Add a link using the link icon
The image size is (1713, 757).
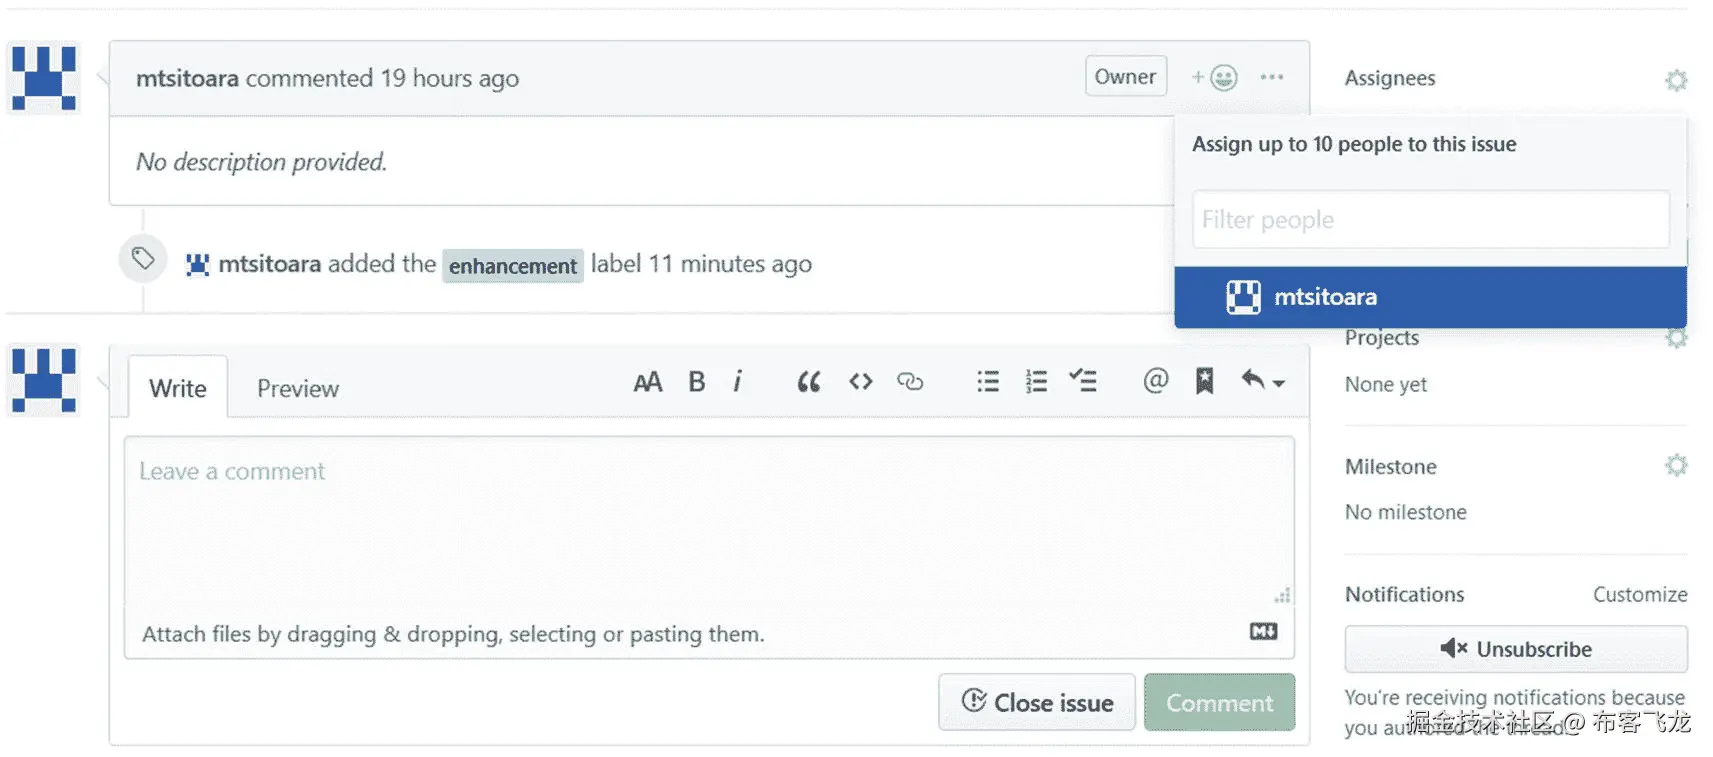[910, 382]
